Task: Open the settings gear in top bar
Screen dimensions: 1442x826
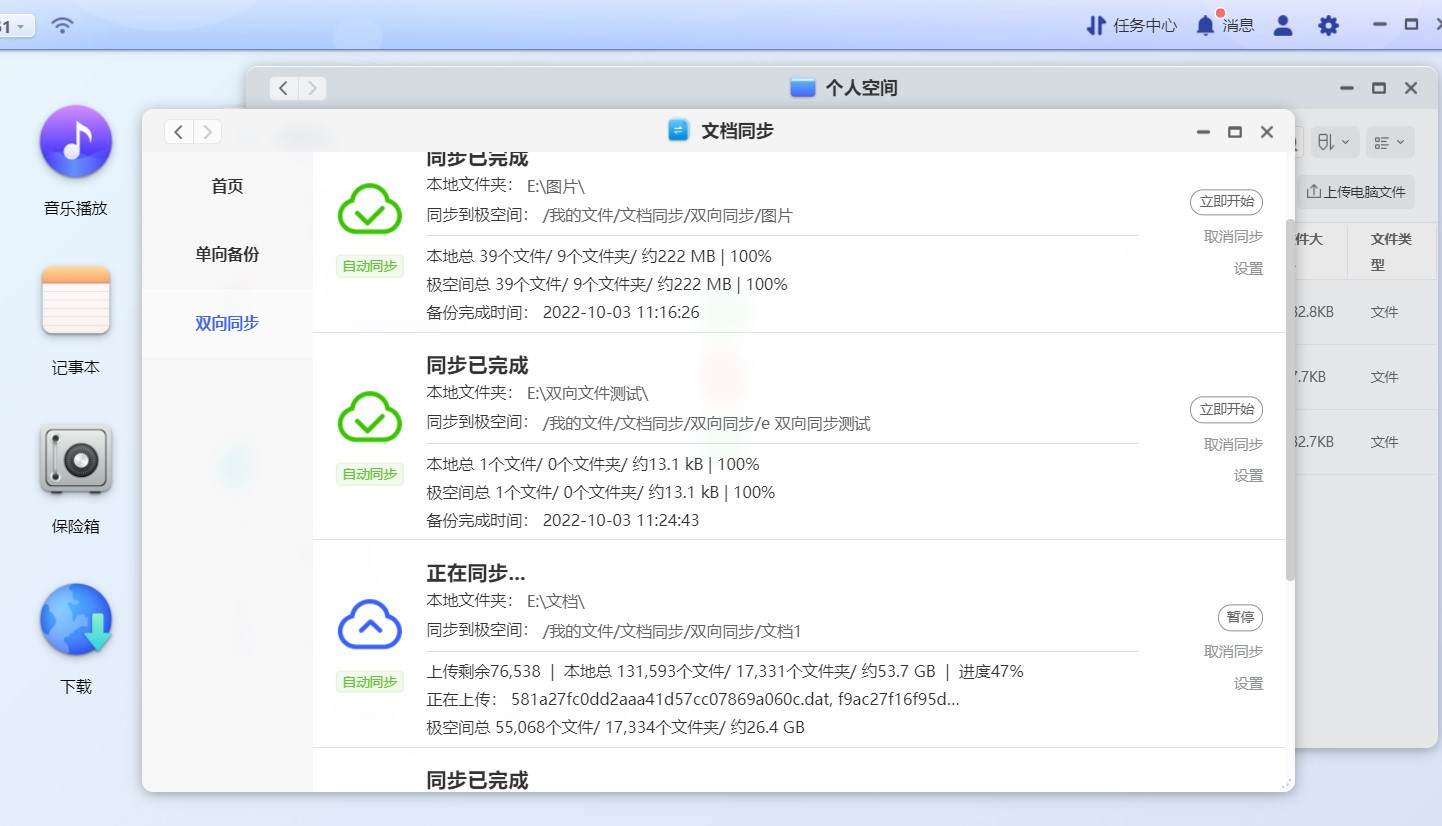Action: [1328, 25]
